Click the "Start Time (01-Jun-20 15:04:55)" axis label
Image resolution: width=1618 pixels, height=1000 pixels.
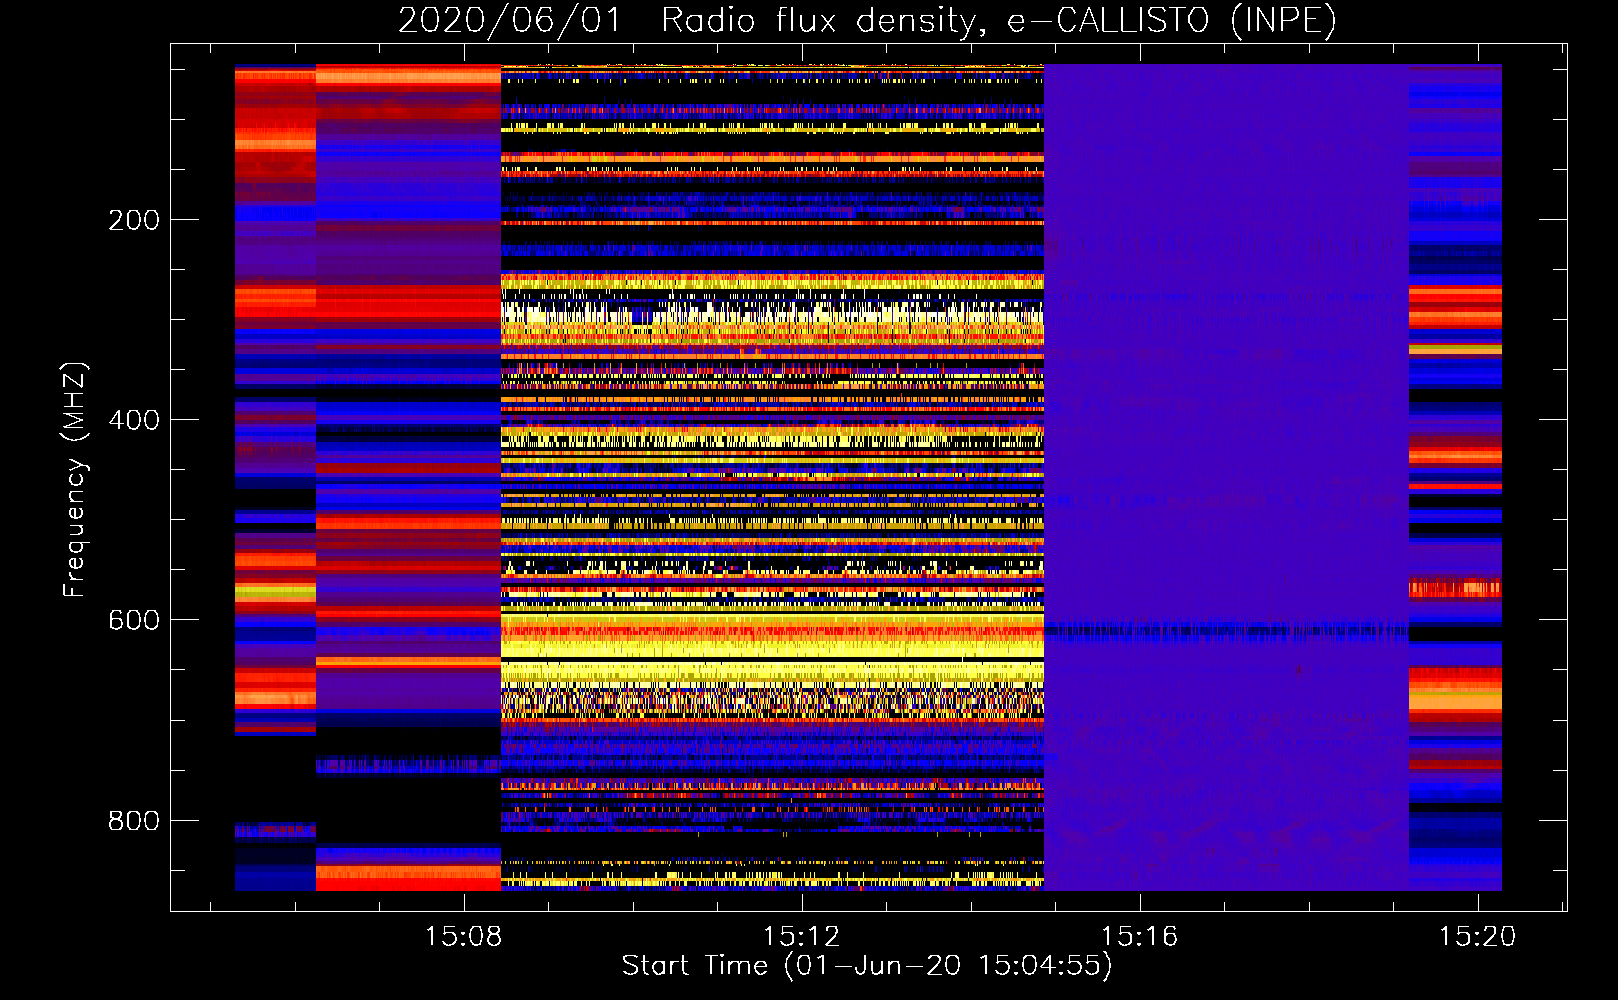coord(867,965)
